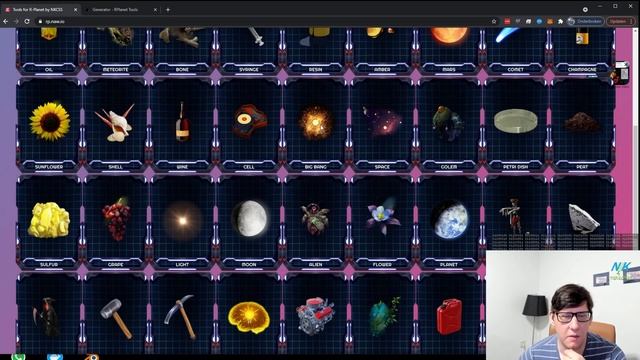Select the Grape bunch element
This screenshot has height=360, width=640.
pos(116,224)
